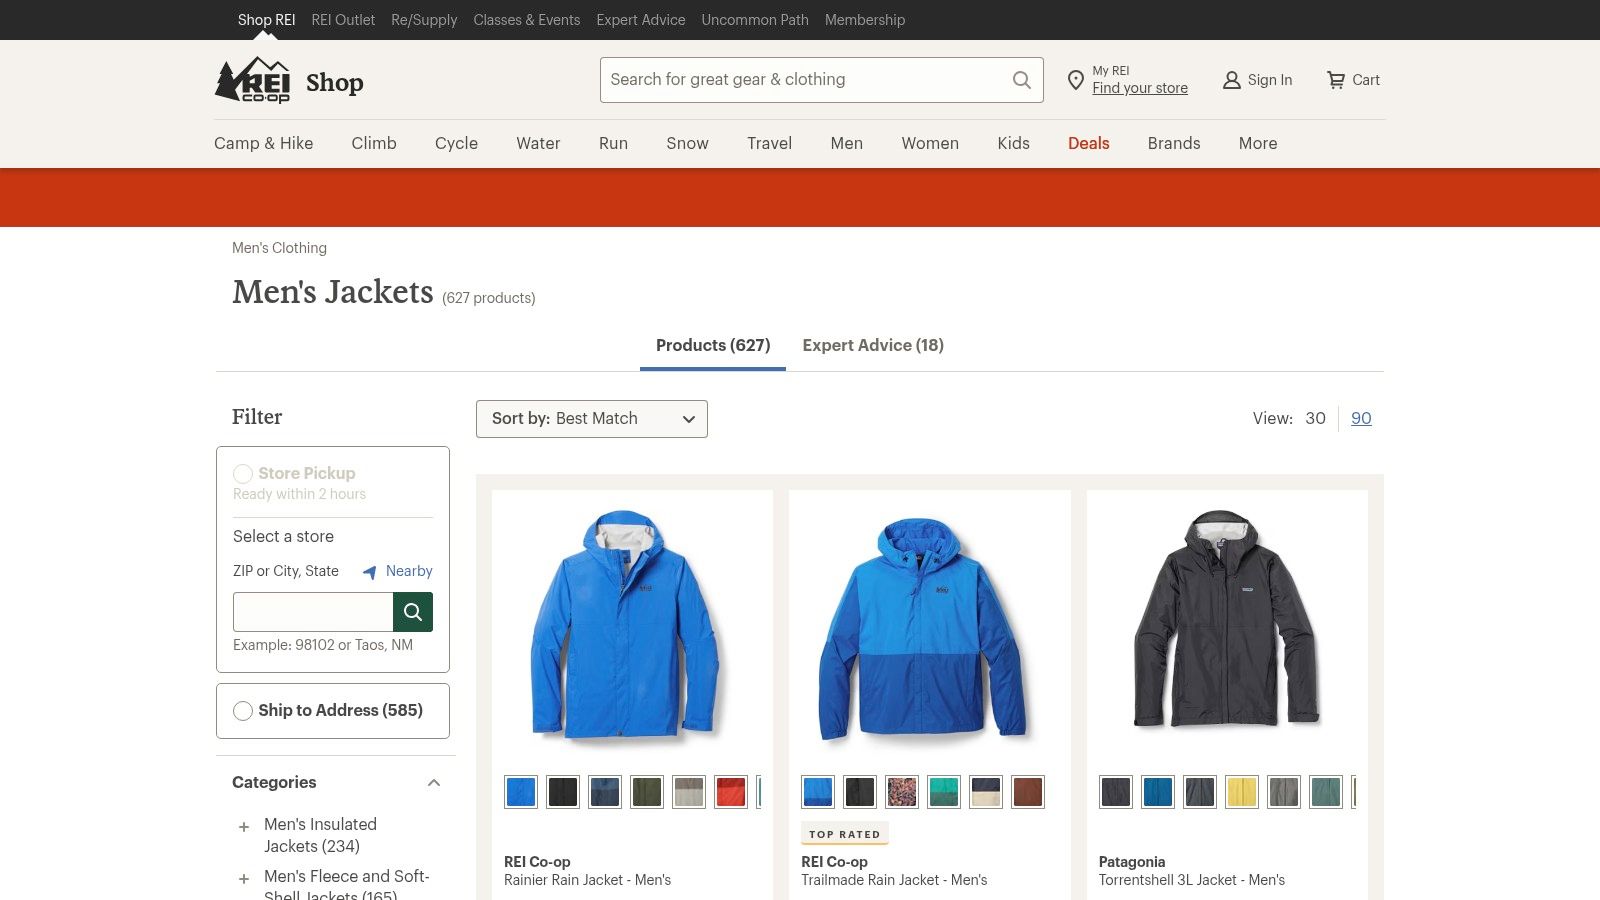Select navy and cream swatch for Trailmade Jacket

click(x=986, y=792)
